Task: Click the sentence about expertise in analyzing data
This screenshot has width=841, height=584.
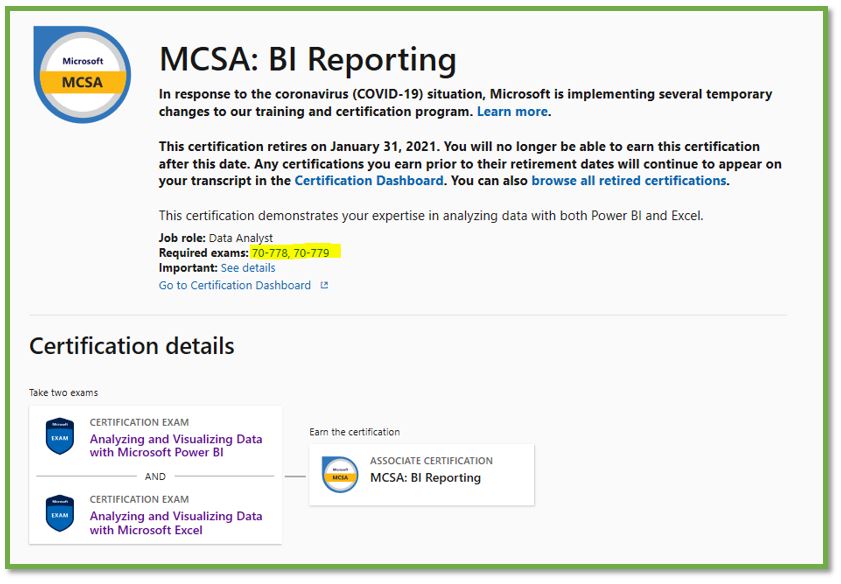Action: 431,216
